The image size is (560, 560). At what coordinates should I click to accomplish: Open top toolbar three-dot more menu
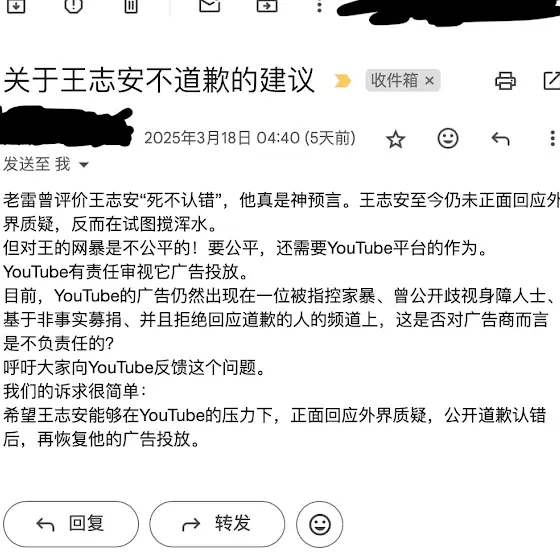pos(319,6)
